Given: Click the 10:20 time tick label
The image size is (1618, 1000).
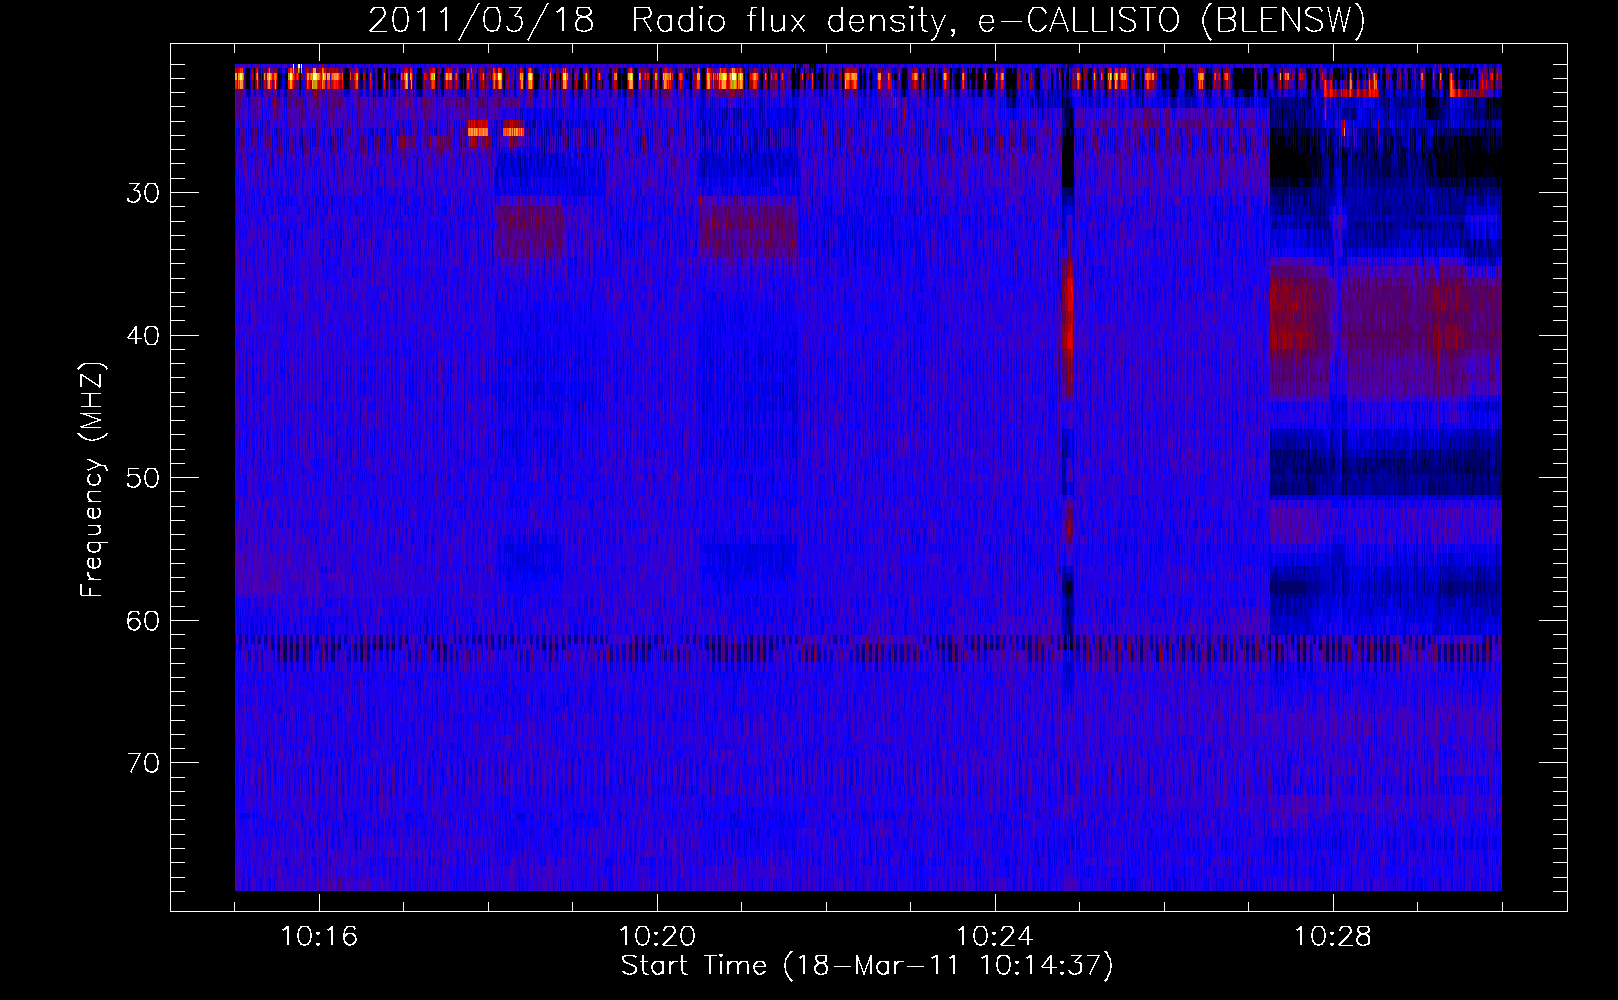Looking at the screenshot, I should 657,937.
